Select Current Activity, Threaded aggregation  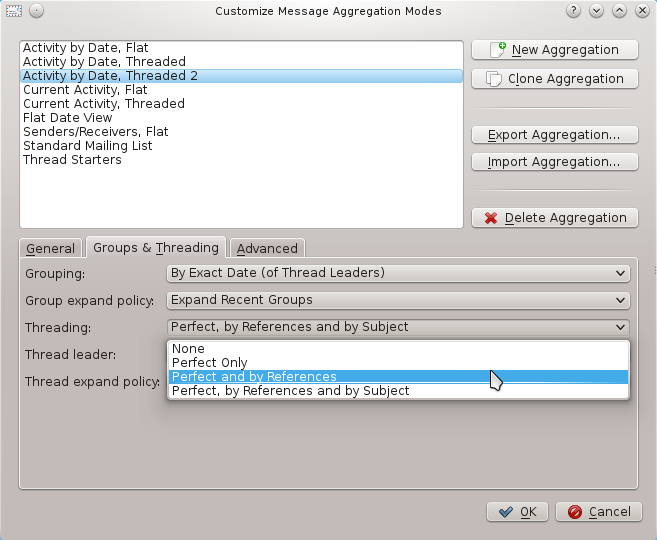pyautogui.click(x=241, y=103)
